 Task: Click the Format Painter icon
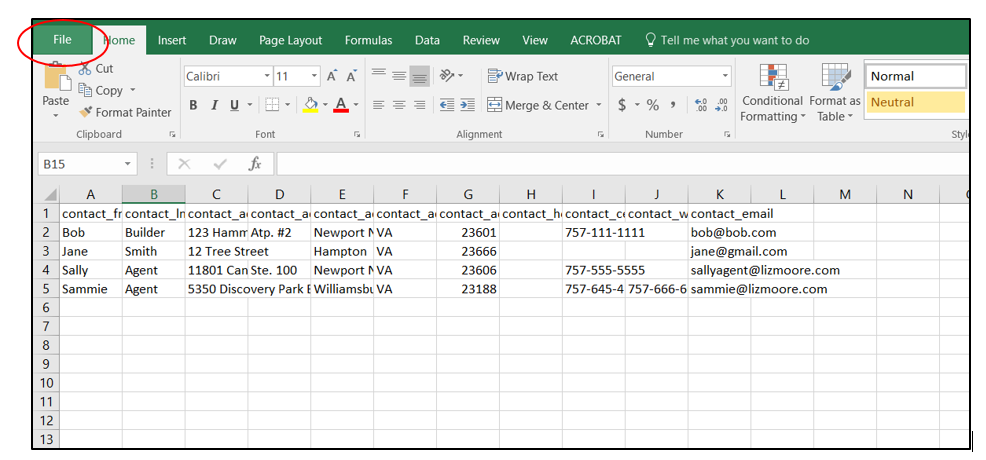[86, 113]
